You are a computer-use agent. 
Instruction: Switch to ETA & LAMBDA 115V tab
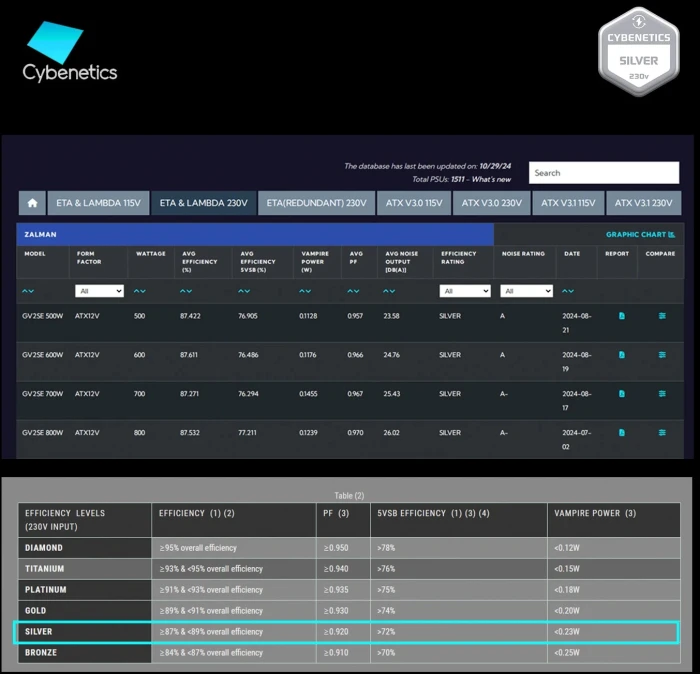coord(98,203)
